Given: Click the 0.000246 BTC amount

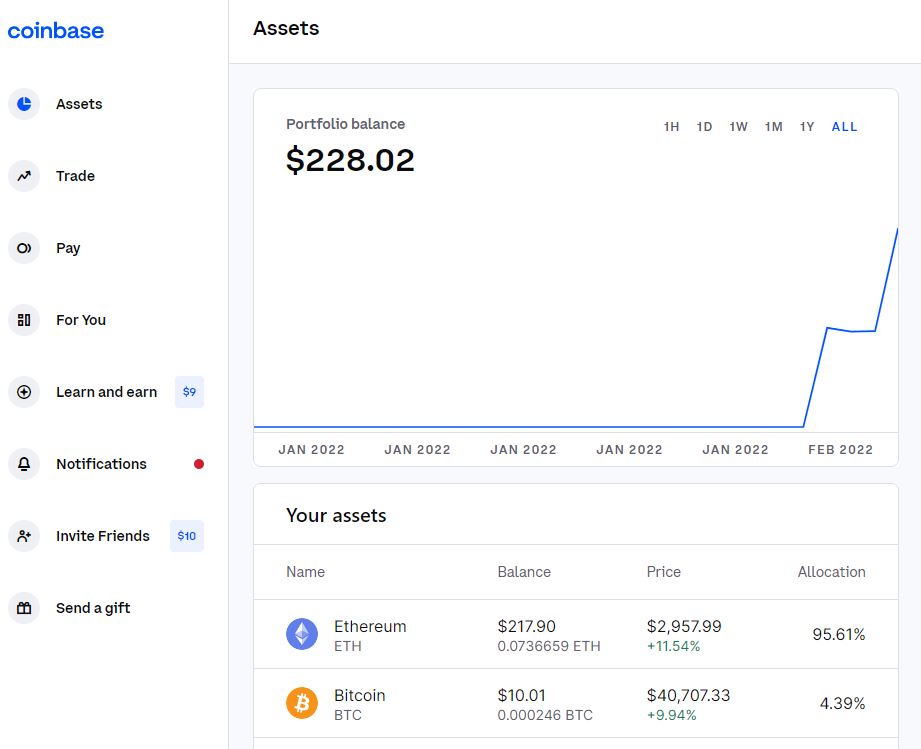Looking at the screenshot, I should coord(545,716).
